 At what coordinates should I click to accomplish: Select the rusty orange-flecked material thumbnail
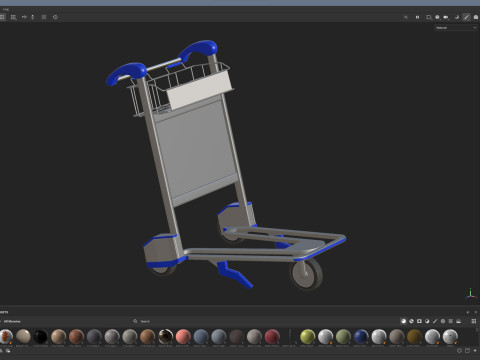[6, 337]
